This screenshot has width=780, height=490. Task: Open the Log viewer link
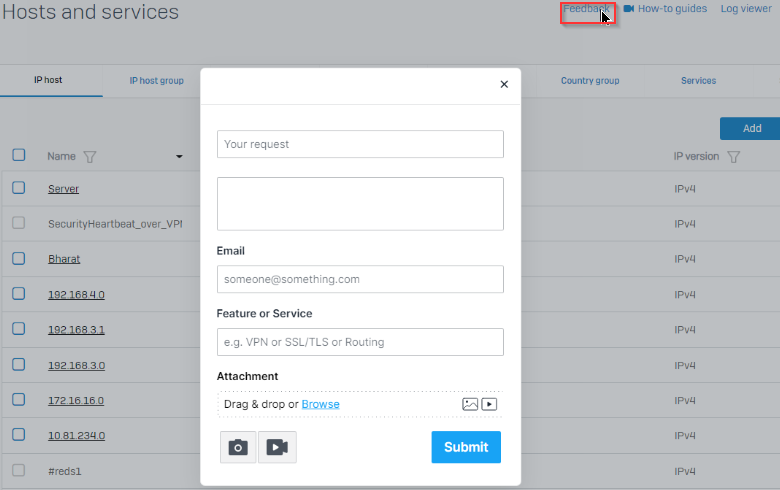(746, 8)
